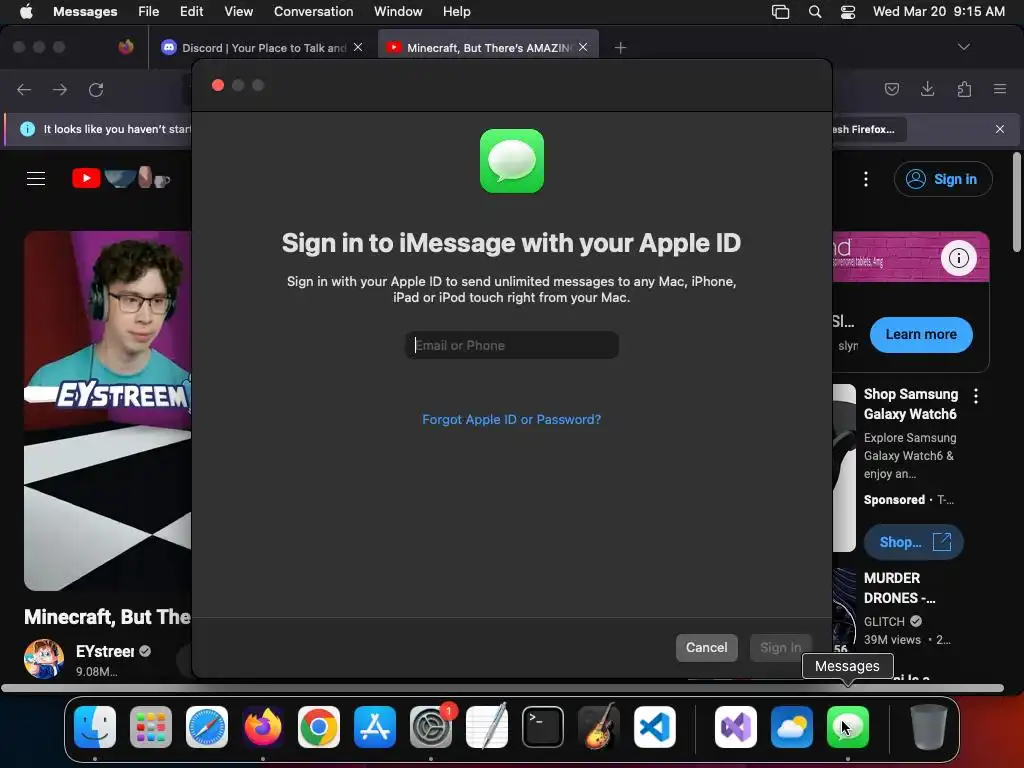Dismiss the Firefox notification bar

point(1000,129)
